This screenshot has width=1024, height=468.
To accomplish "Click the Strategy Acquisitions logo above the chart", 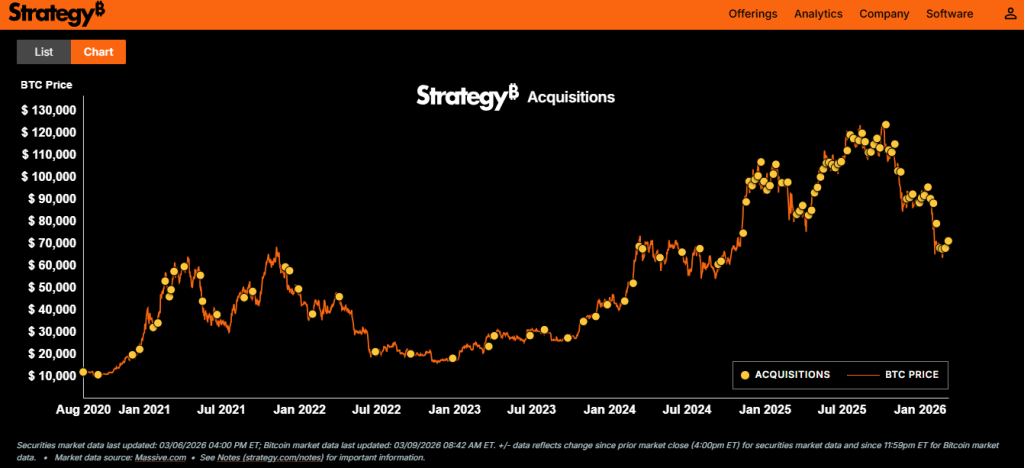I will 515,97.
